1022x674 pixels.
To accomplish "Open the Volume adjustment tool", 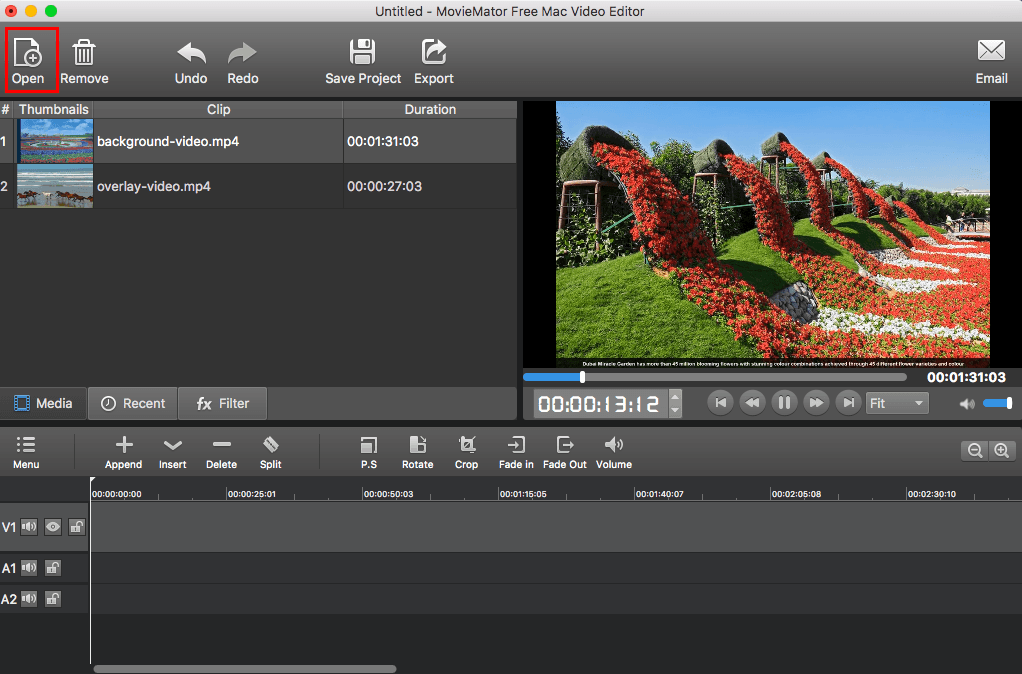I will [613, 452].
